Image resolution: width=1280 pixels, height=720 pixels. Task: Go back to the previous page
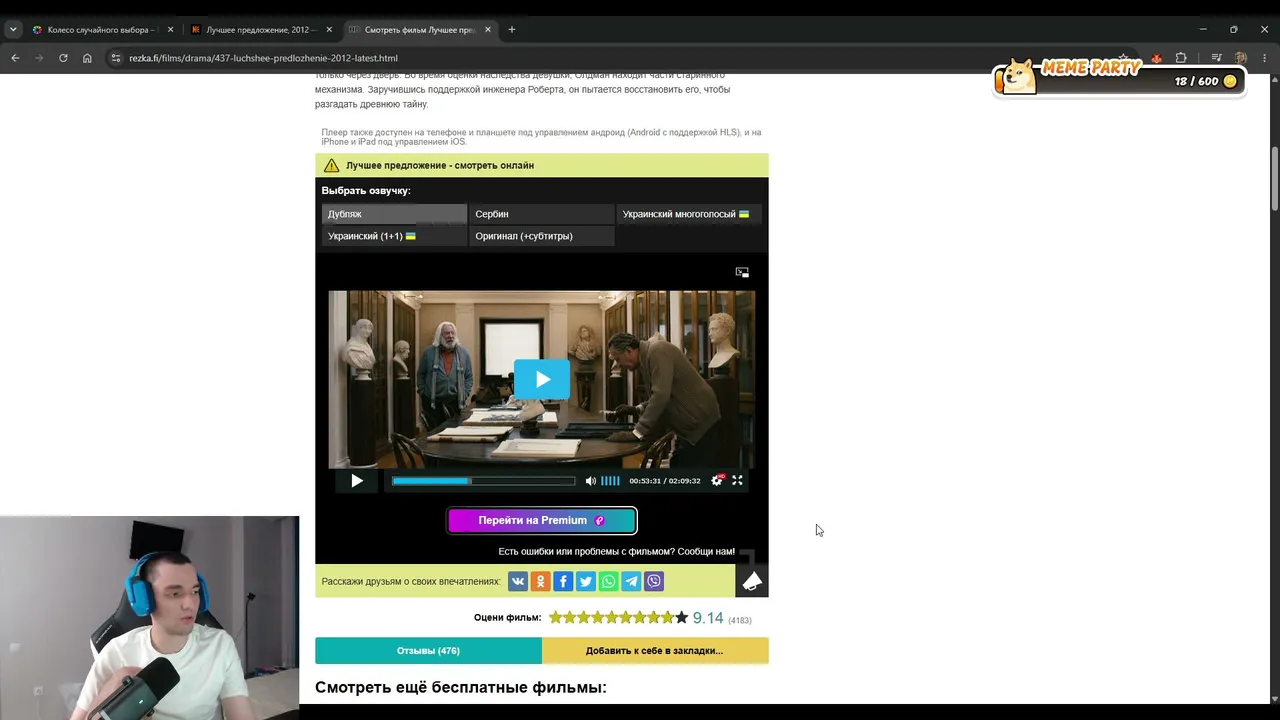15,58
